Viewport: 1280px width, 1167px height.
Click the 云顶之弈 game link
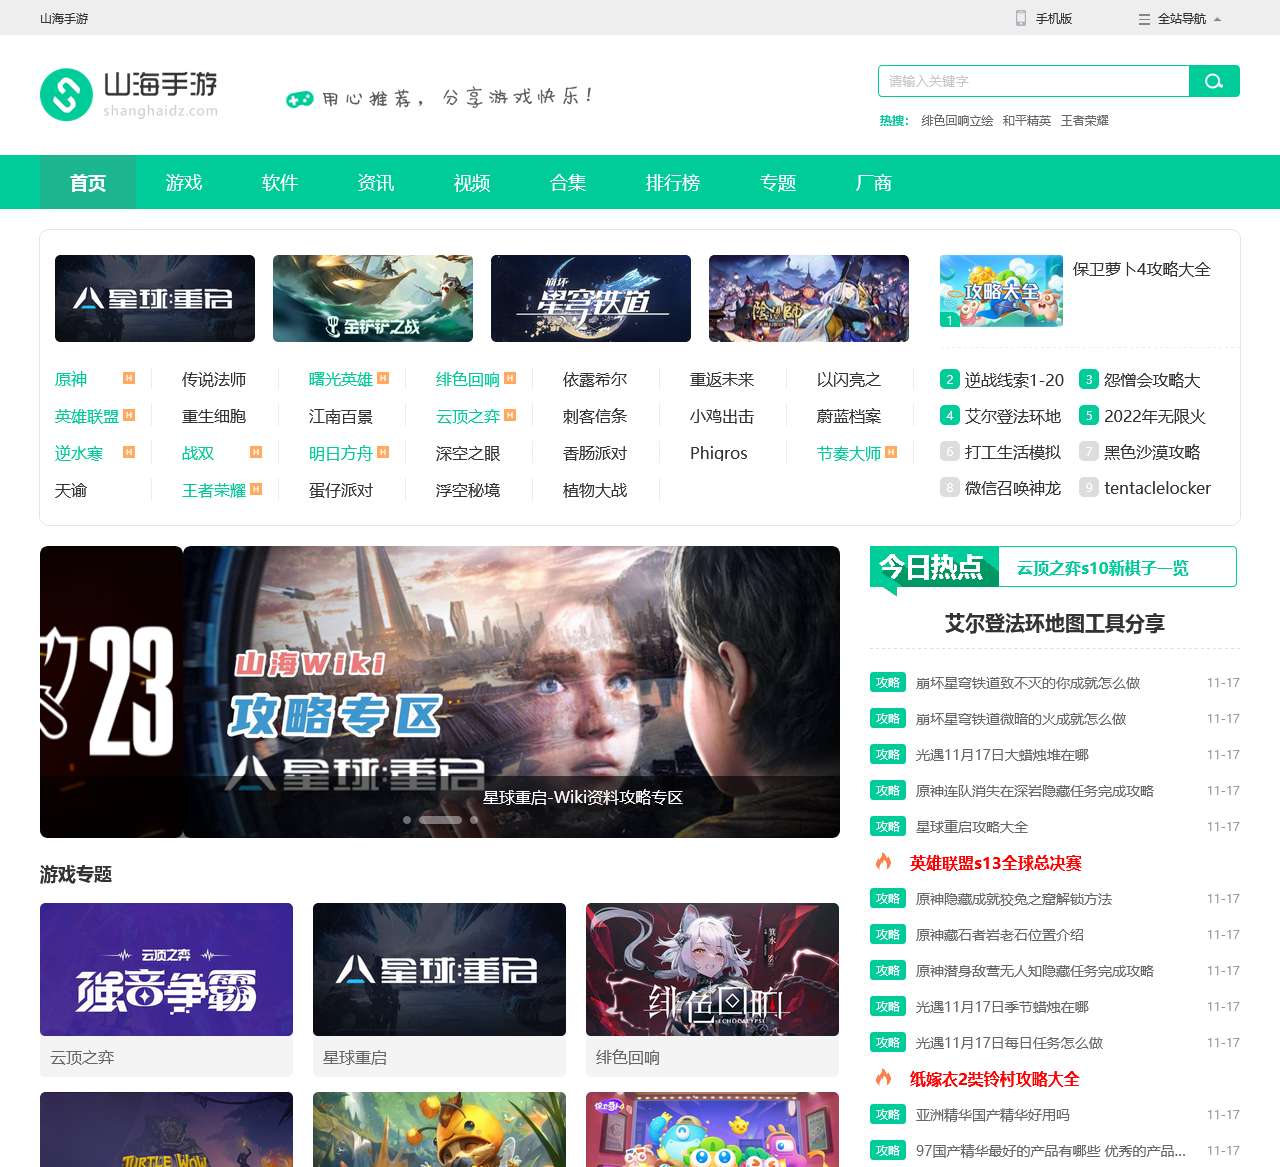coord(468,416)
